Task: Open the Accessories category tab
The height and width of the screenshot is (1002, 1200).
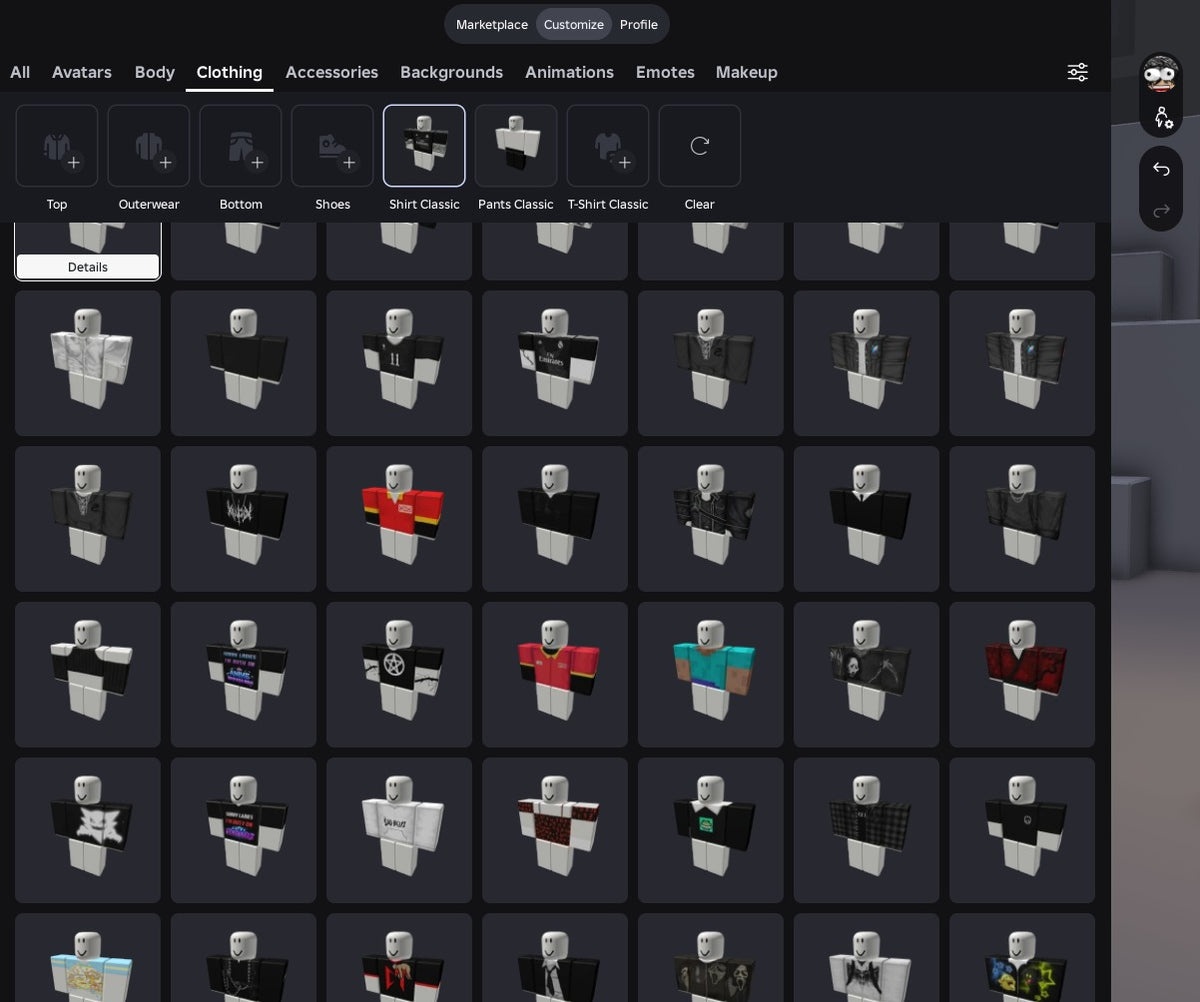Action: (x=332, y=72)
